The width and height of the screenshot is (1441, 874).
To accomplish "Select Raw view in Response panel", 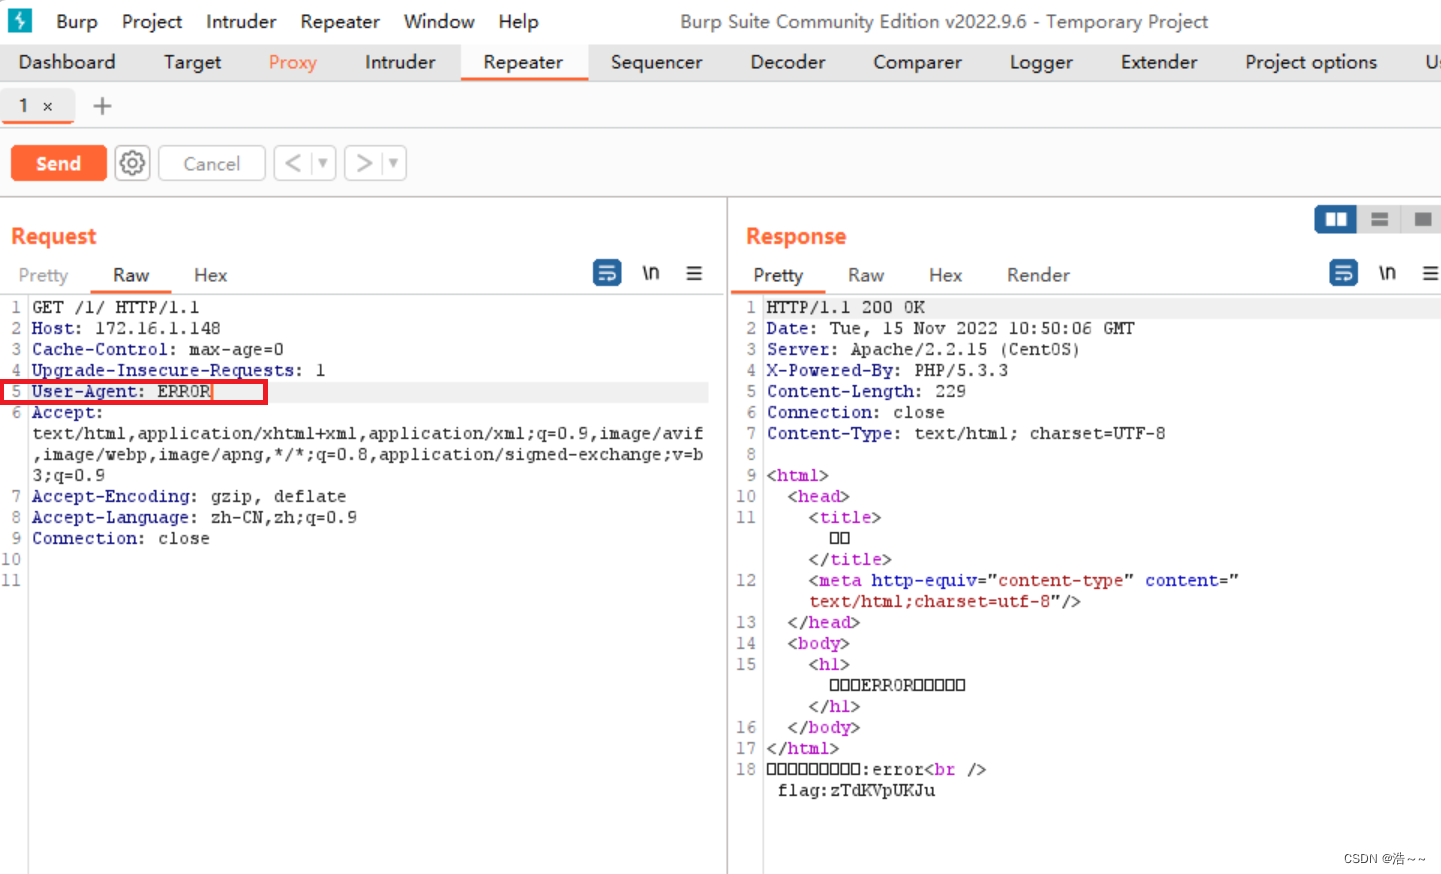I will 866,275.
